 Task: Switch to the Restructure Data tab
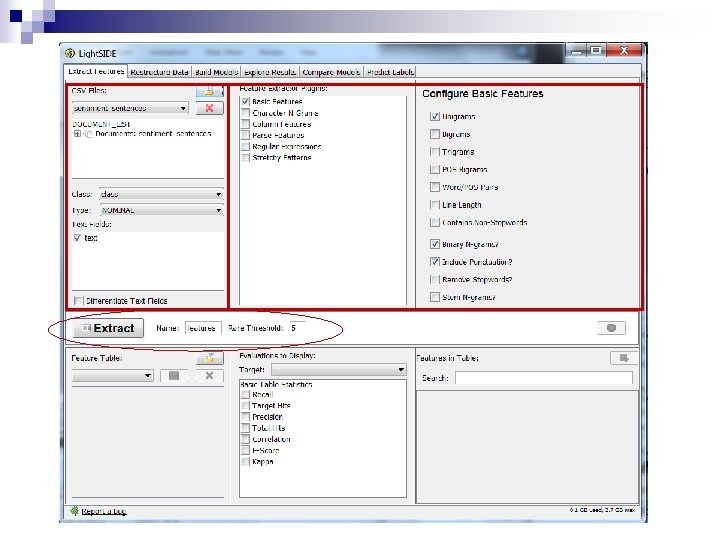[159, 72]
